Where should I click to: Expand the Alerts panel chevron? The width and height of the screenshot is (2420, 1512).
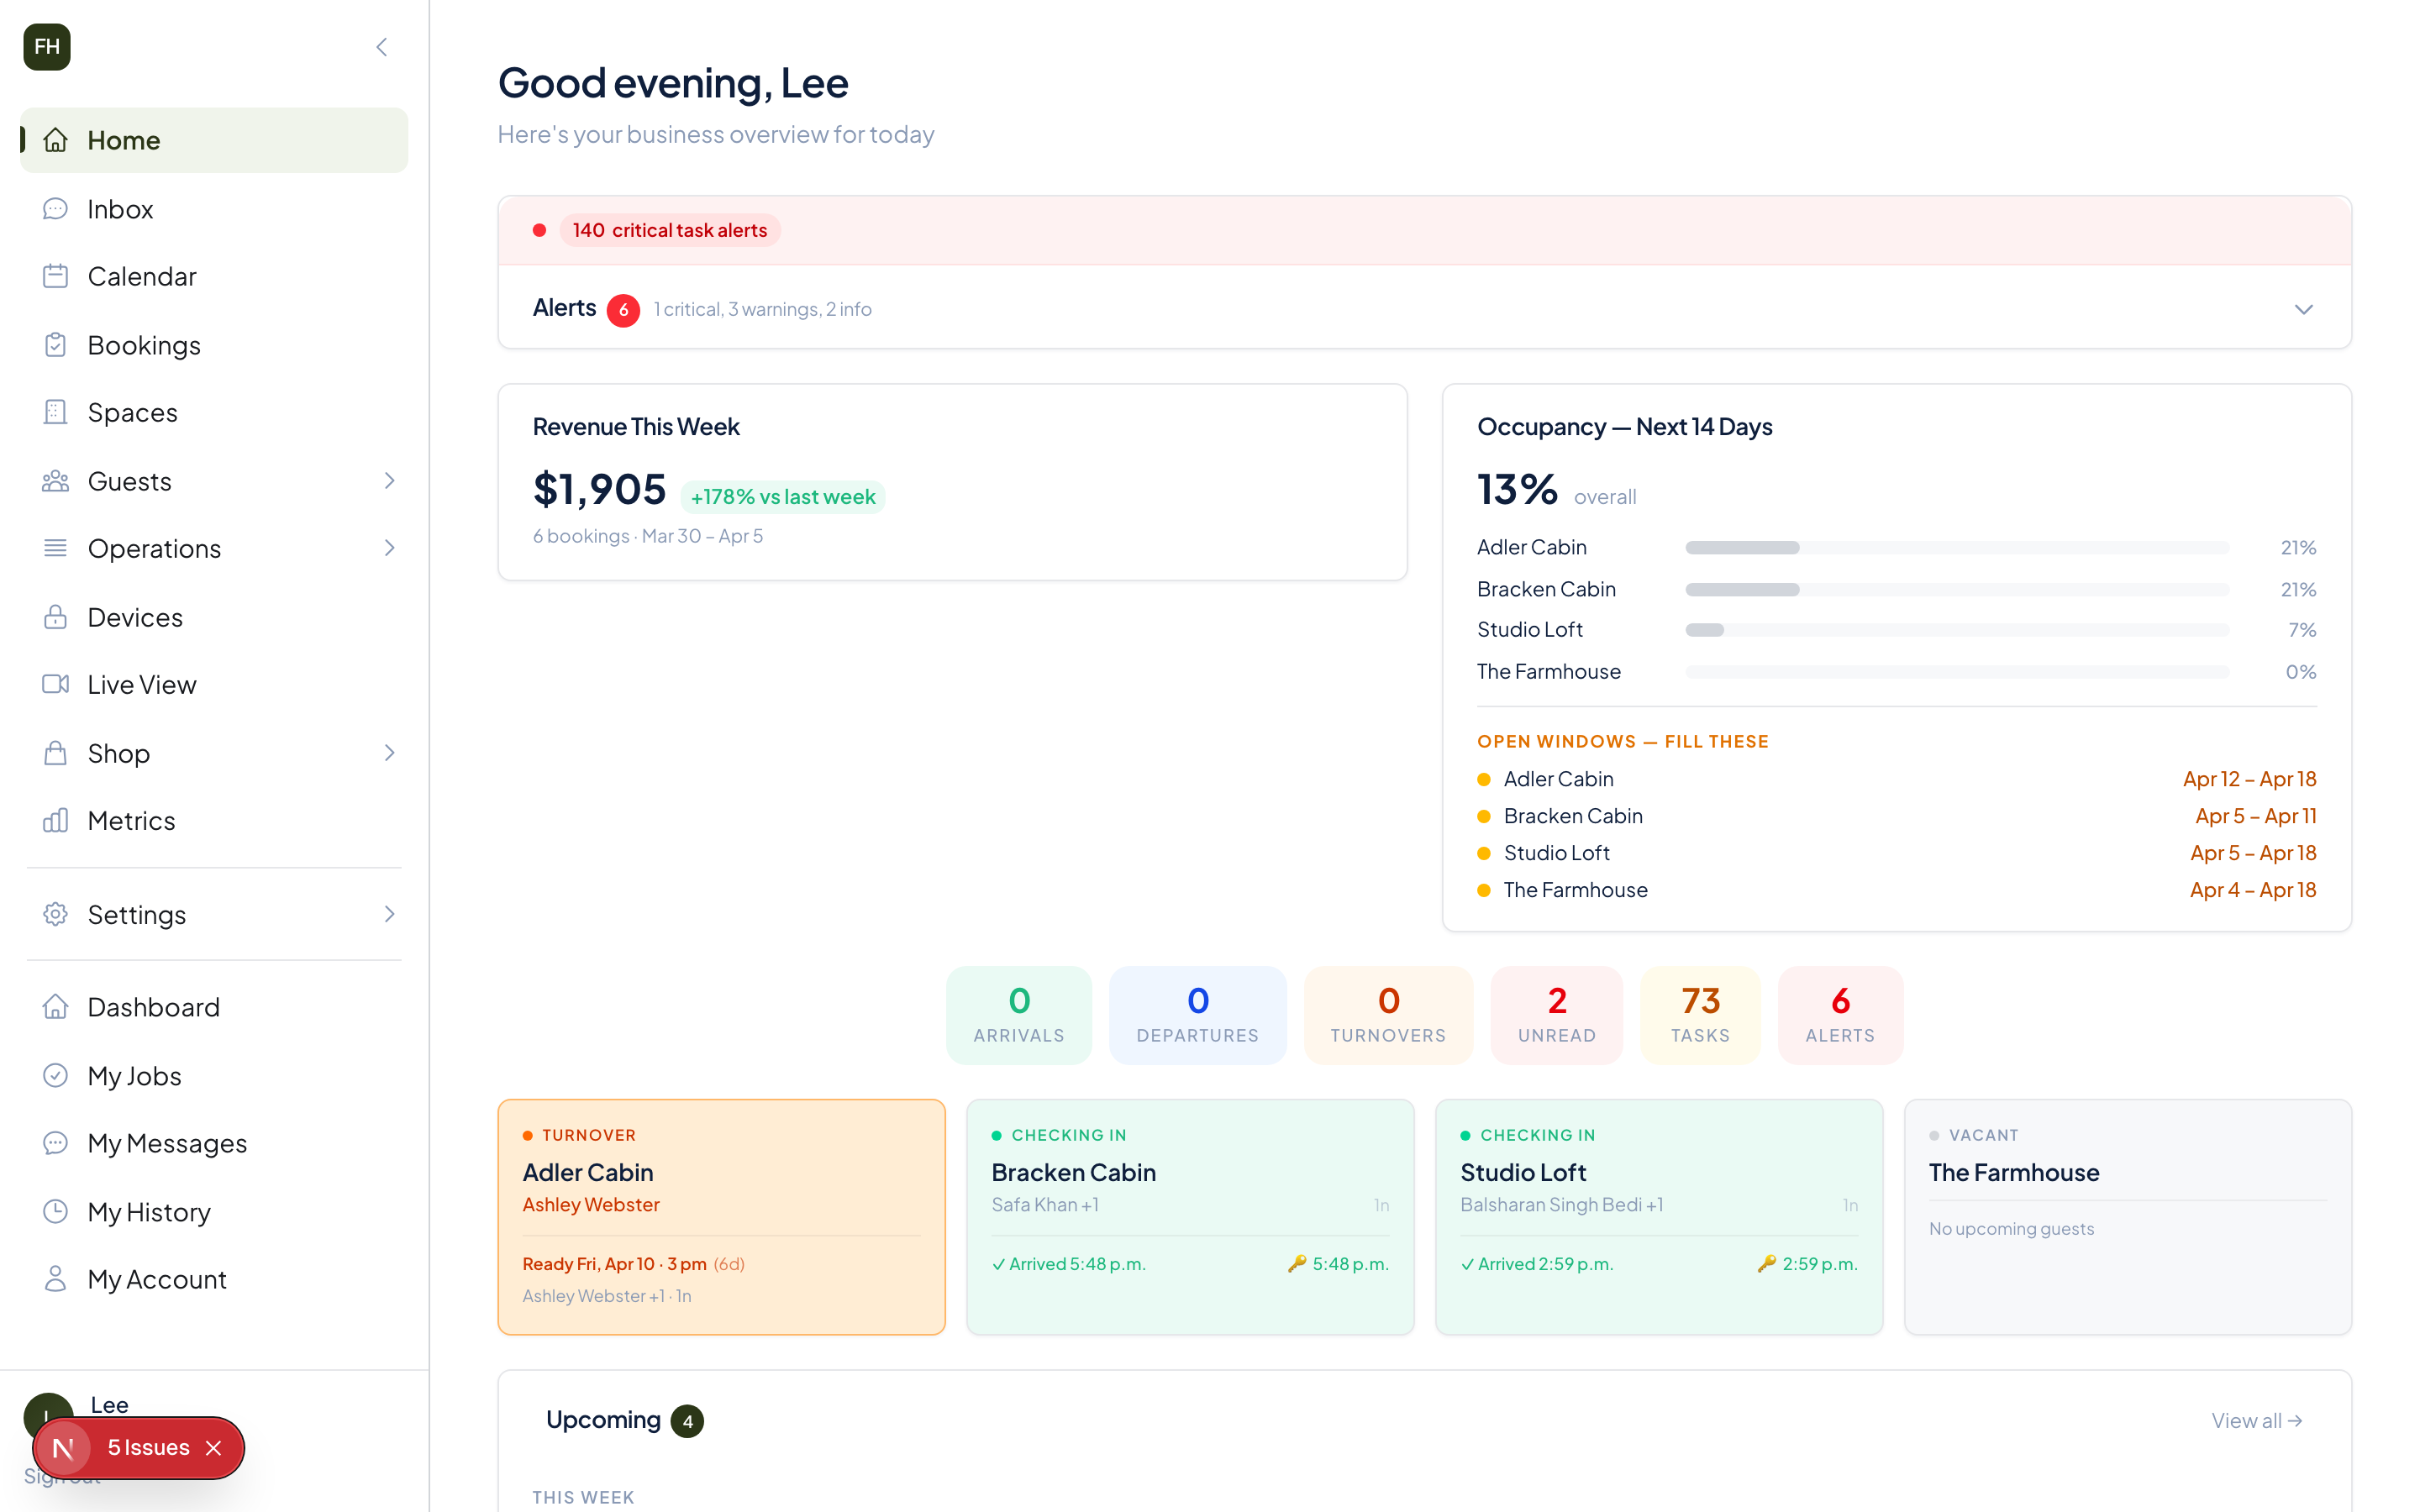[2304, 310]
